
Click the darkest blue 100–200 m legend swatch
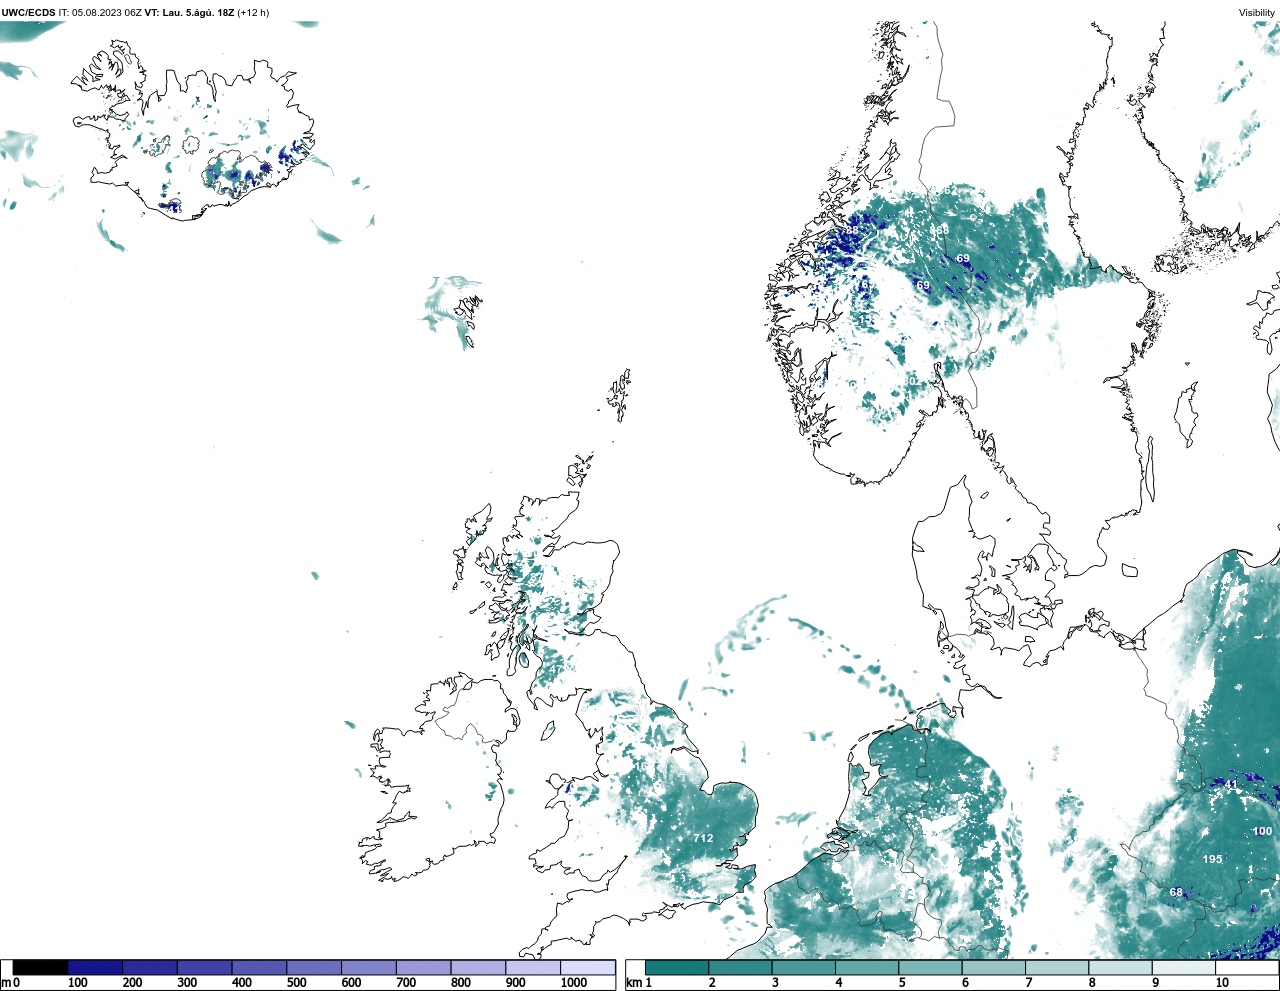(x=95, y=967)
